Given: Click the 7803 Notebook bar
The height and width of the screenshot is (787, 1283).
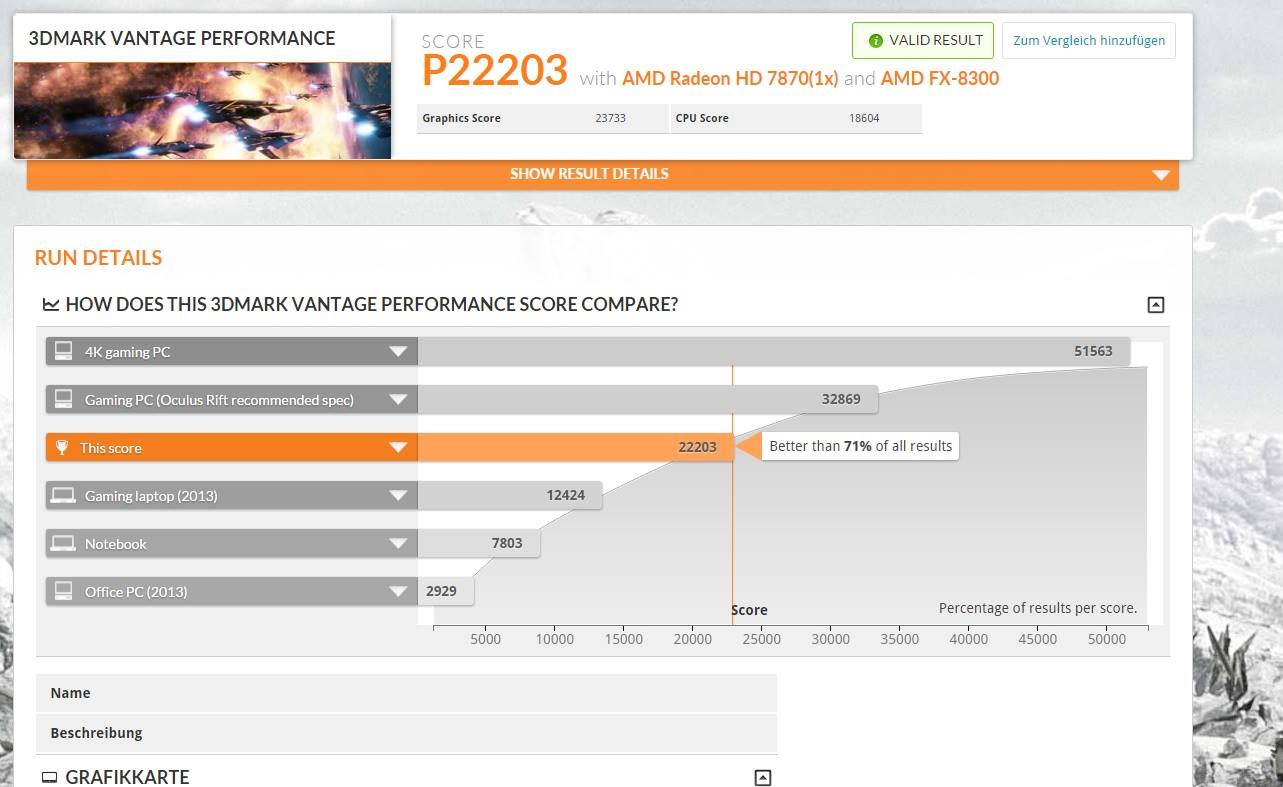Looking at the screenshot, I should coord(479,544).
